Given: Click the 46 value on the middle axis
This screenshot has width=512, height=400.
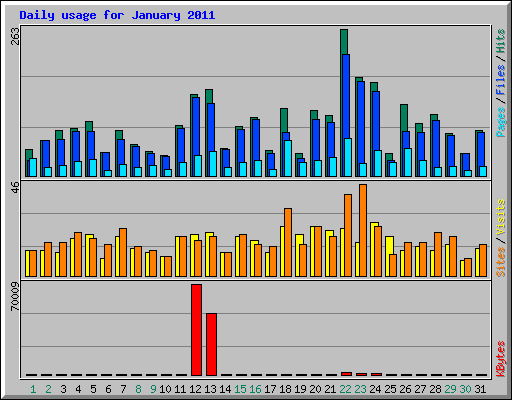Looking at the screenshot, I should (x=15, y=187).
